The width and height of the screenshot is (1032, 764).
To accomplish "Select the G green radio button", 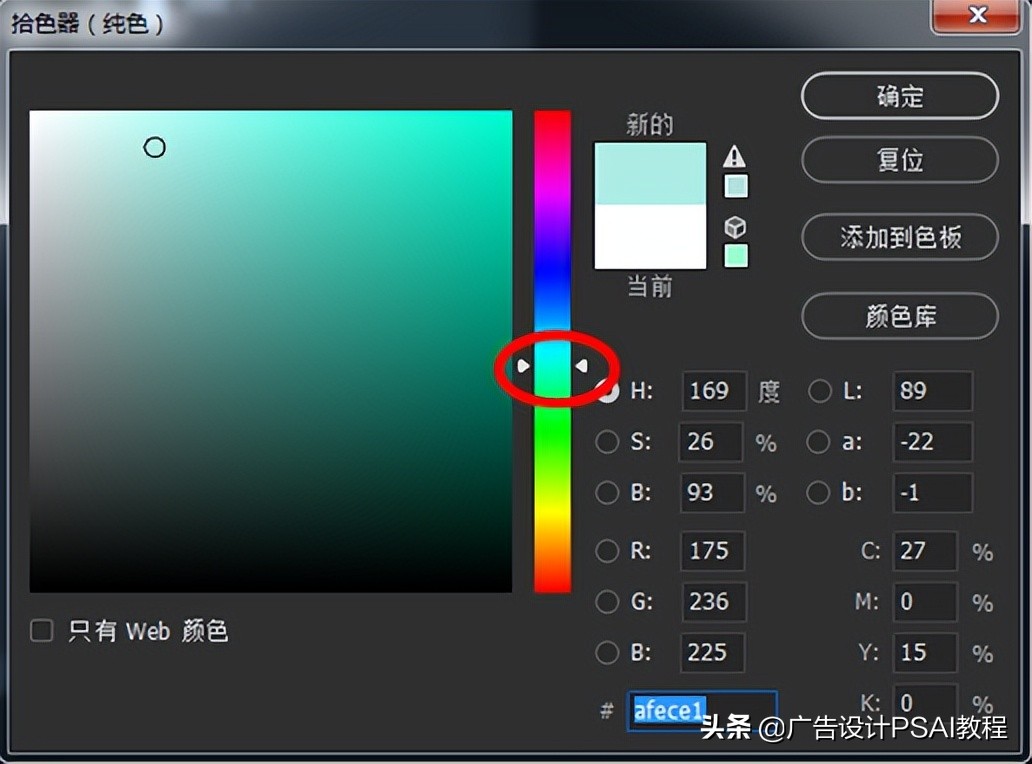I will pyautogui.click(x=607, y=601).
